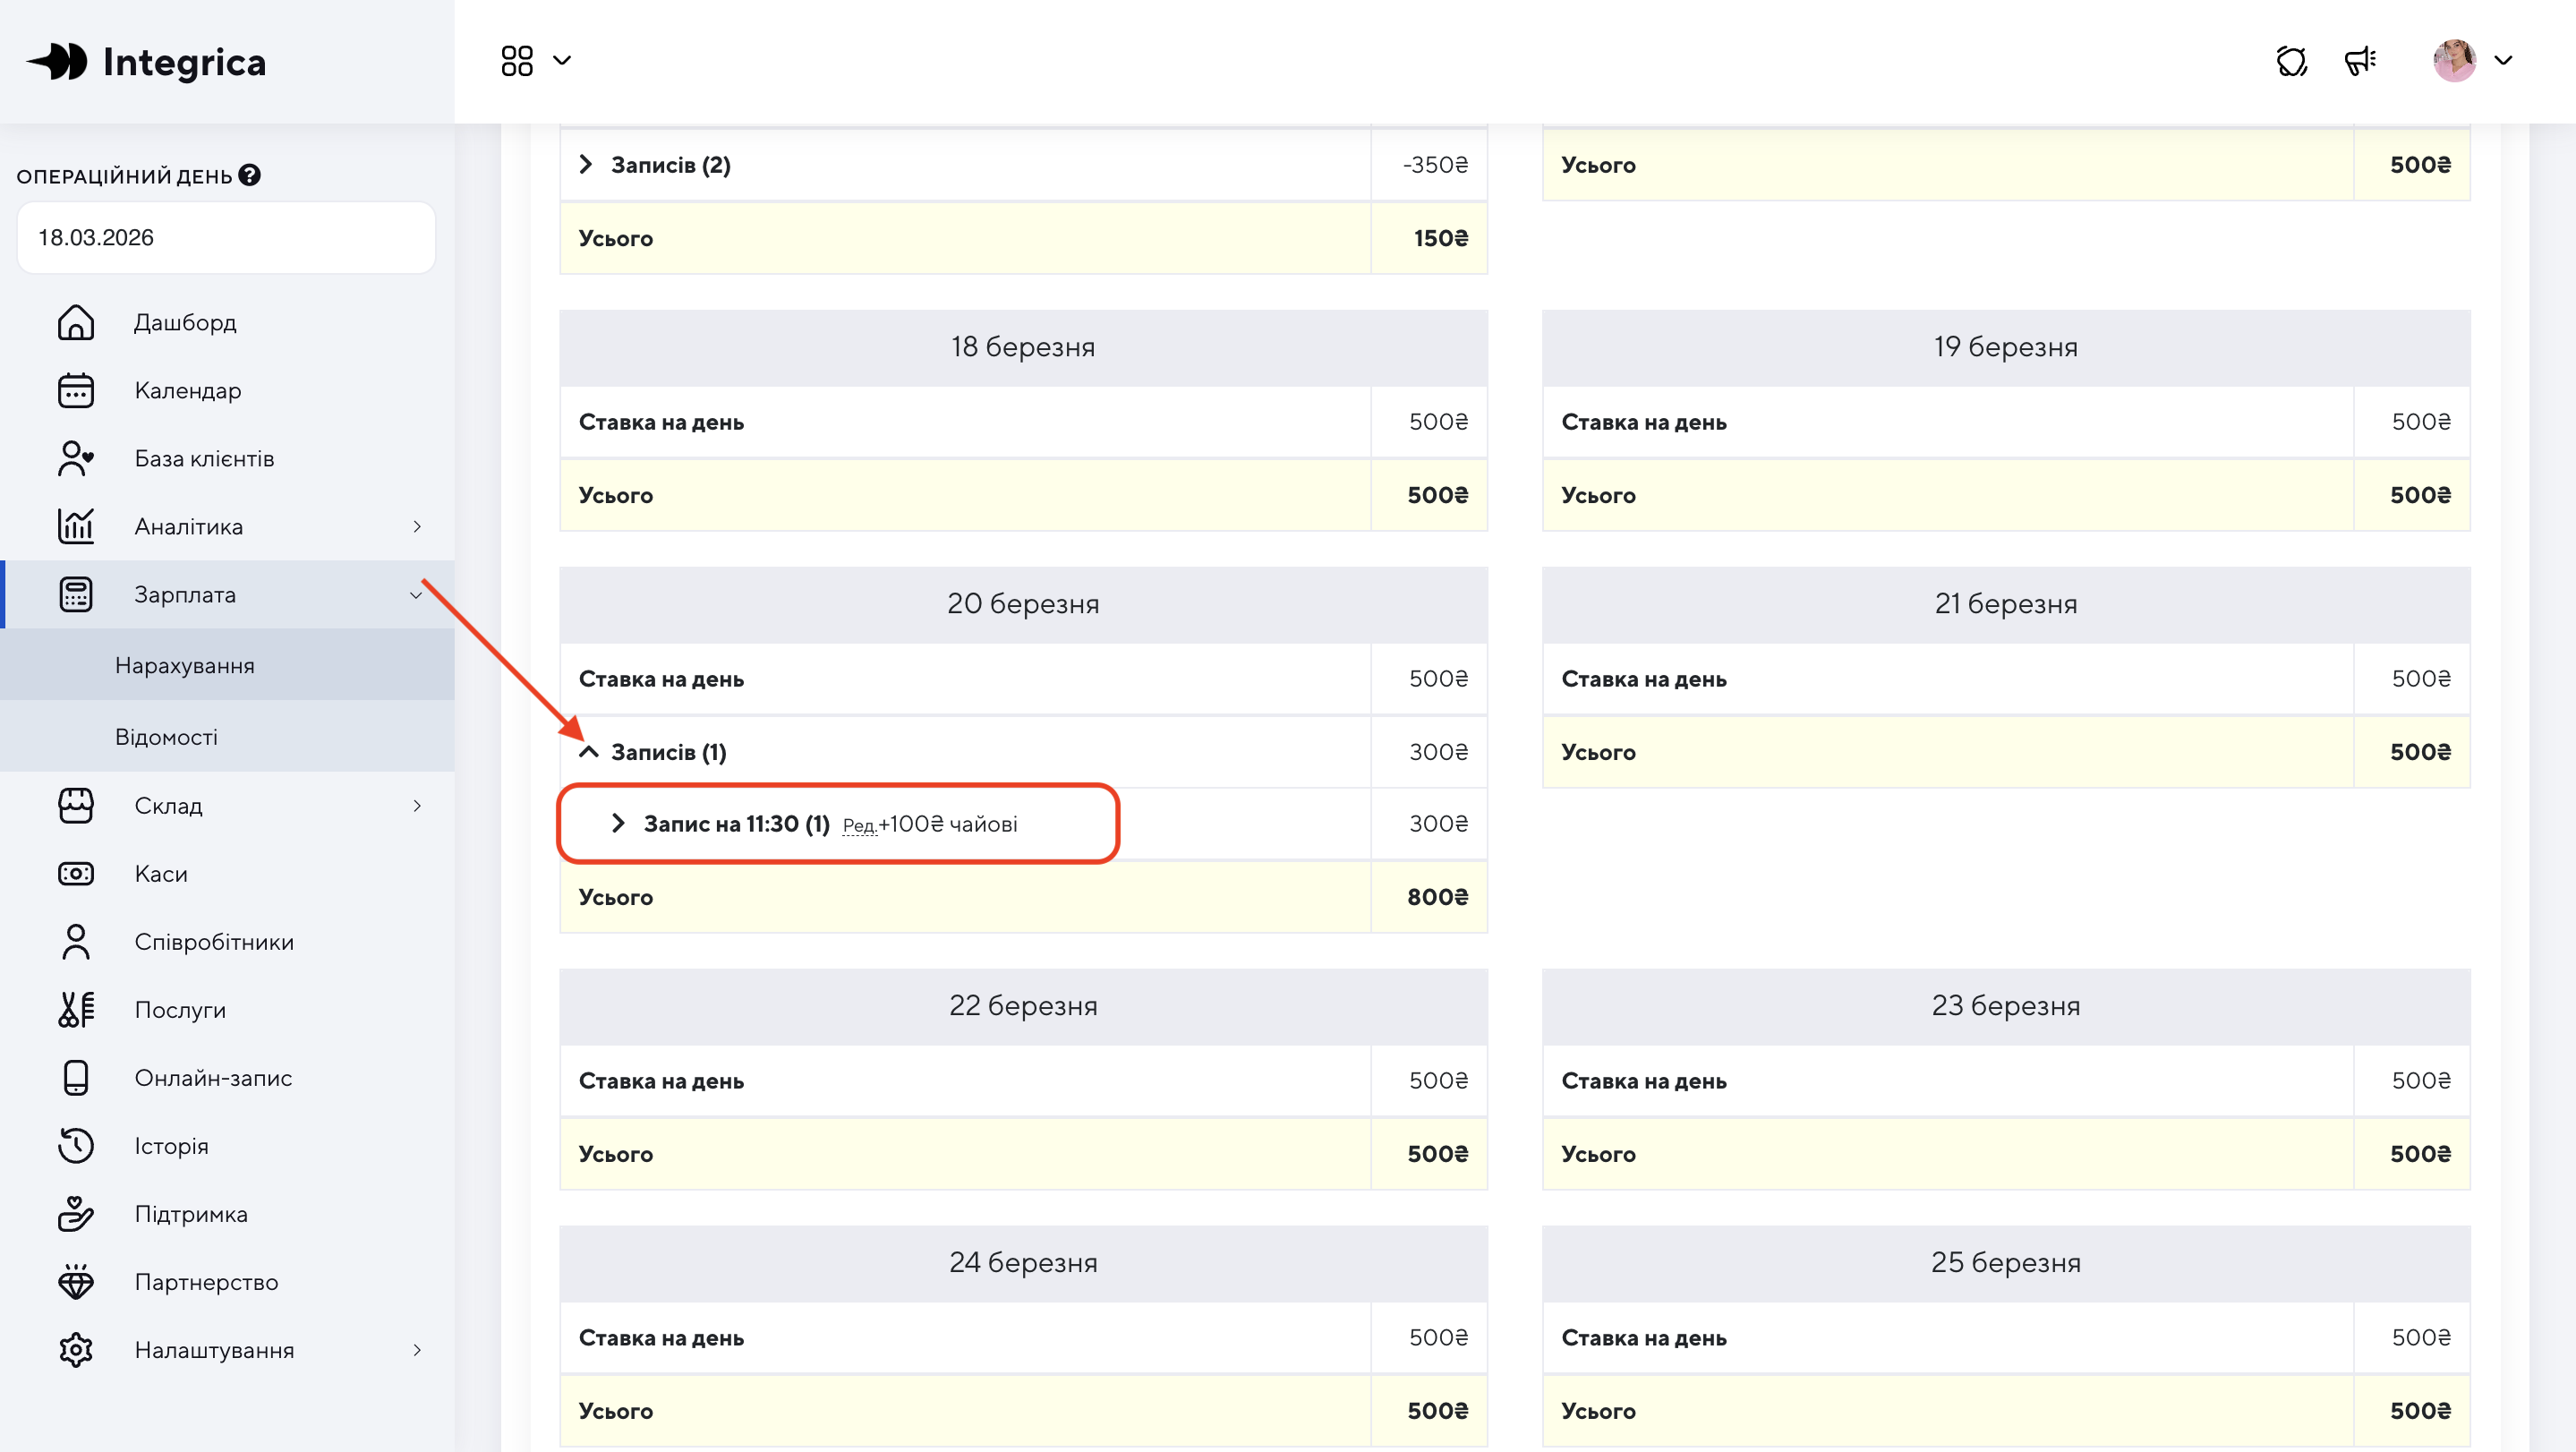Select the Нарахування submenu item
The width and height of the screenshot is (2576, 1452).
click(x=184, y=665)
